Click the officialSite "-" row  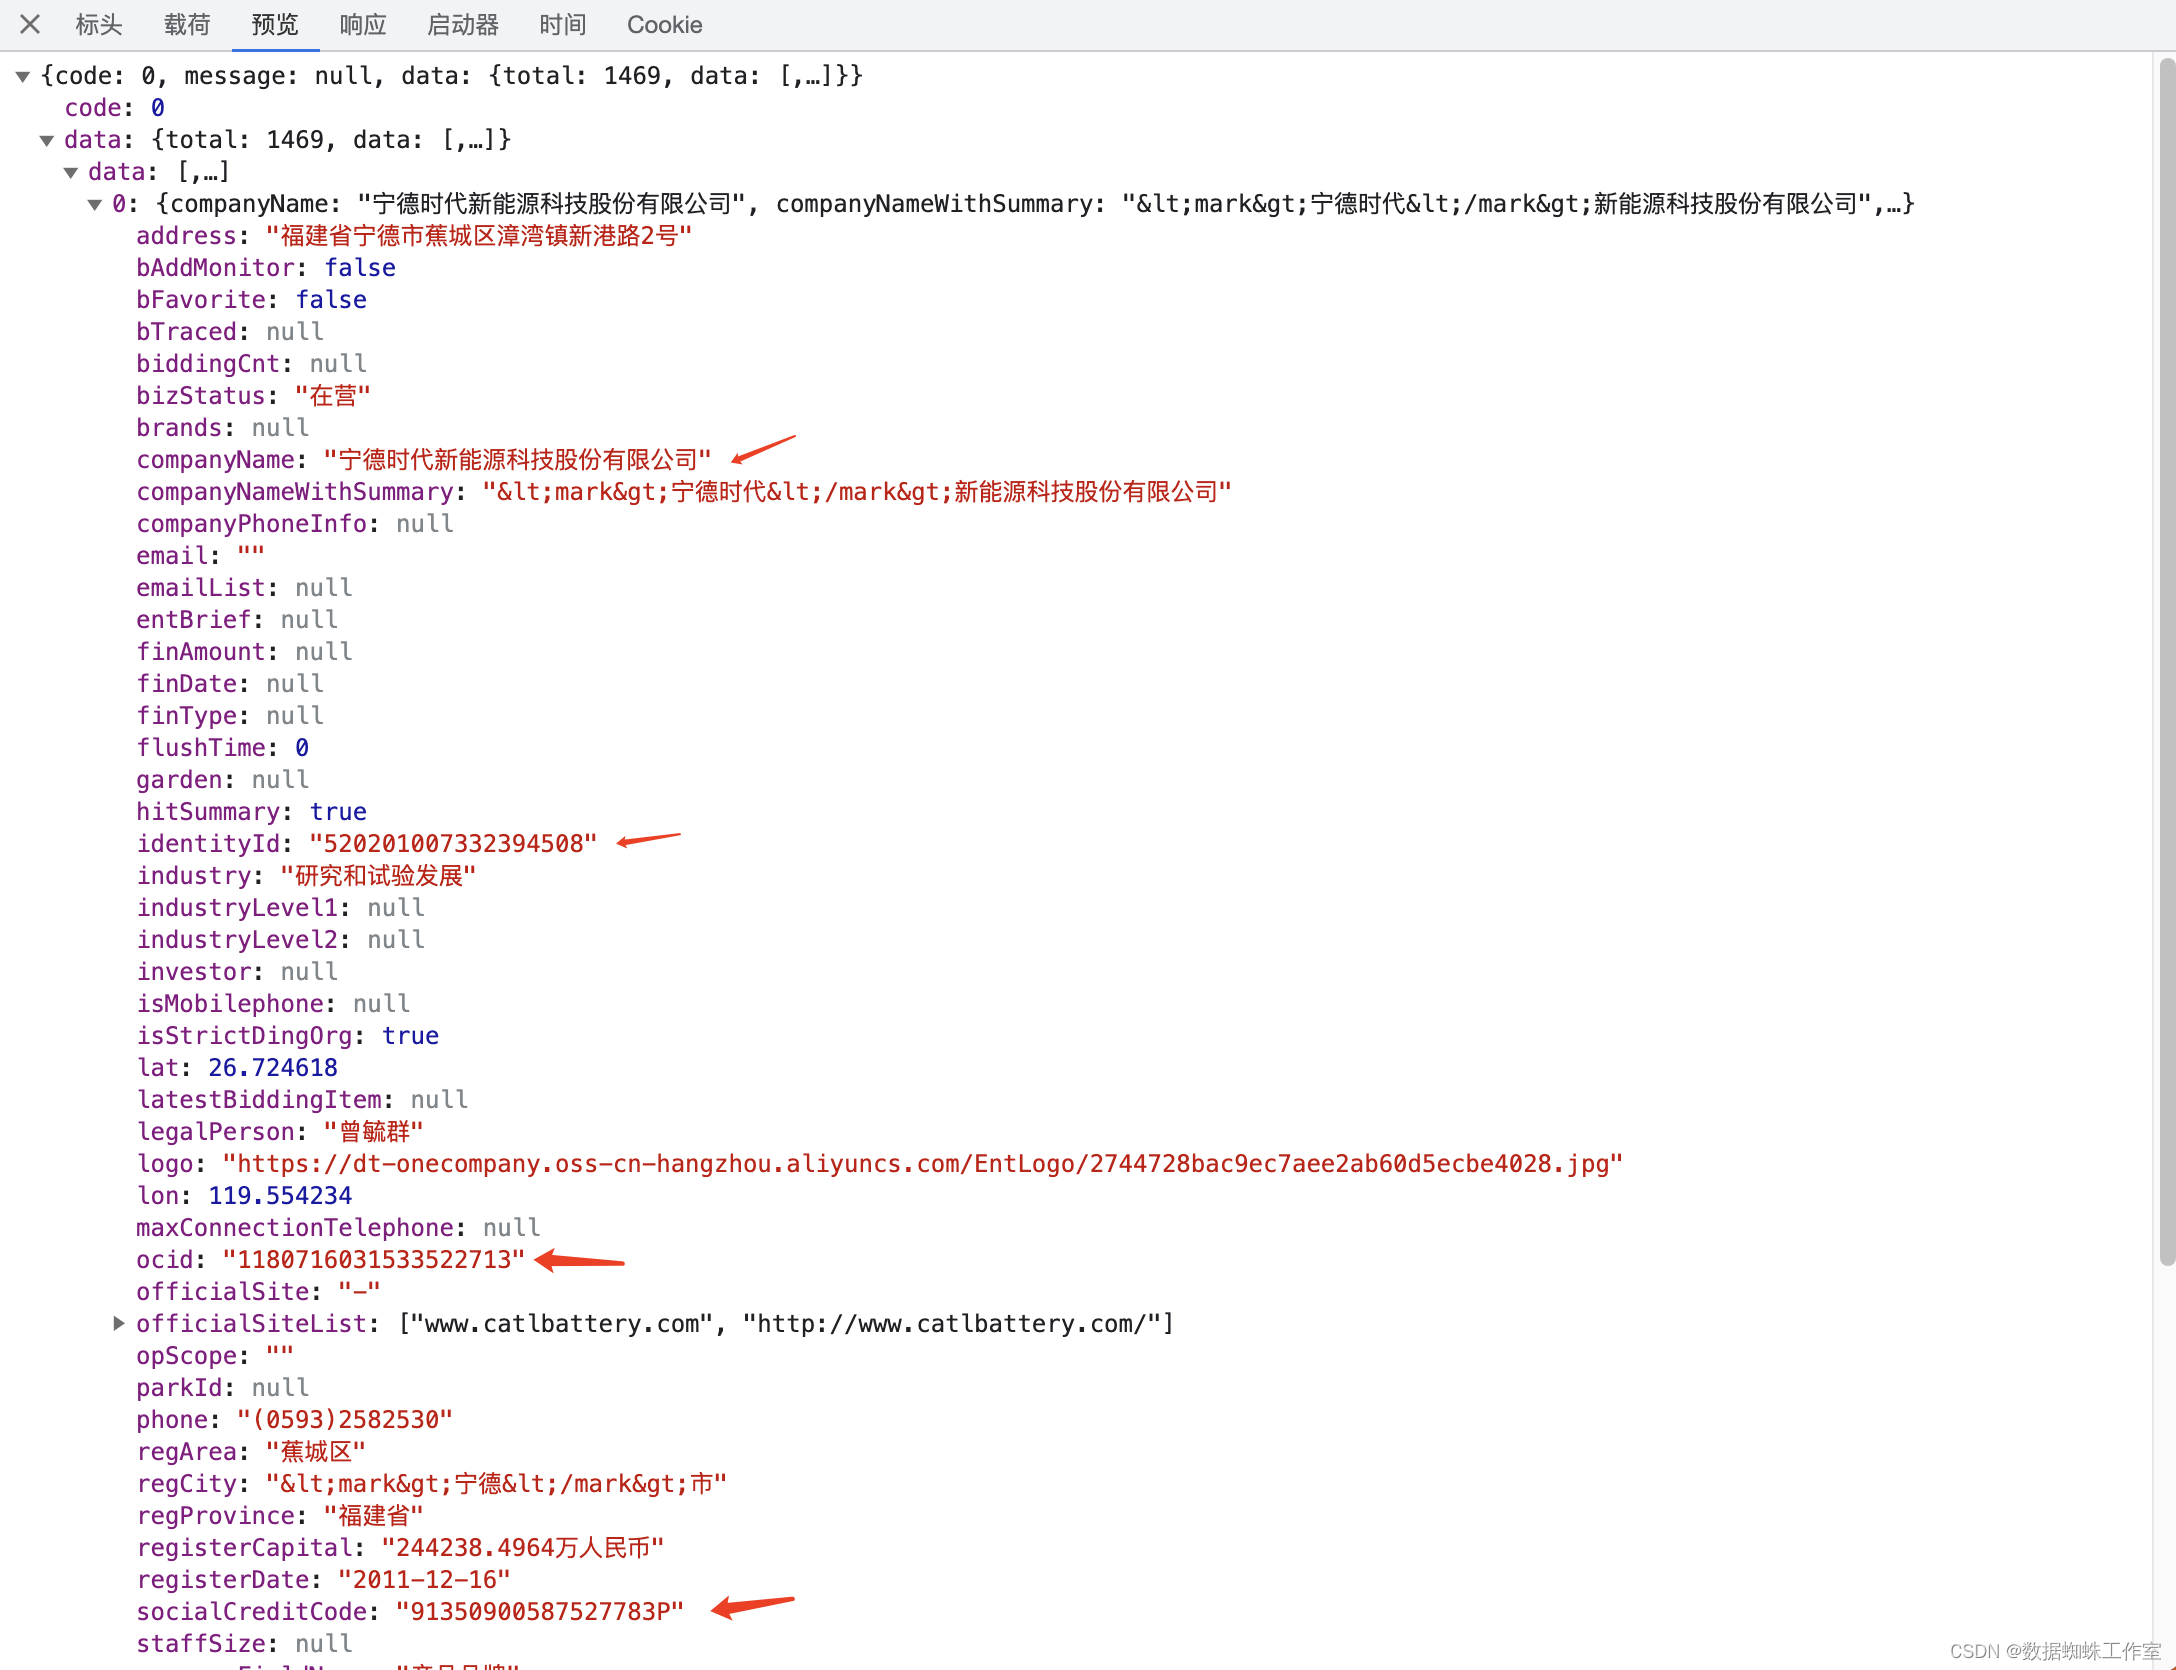258,1292
